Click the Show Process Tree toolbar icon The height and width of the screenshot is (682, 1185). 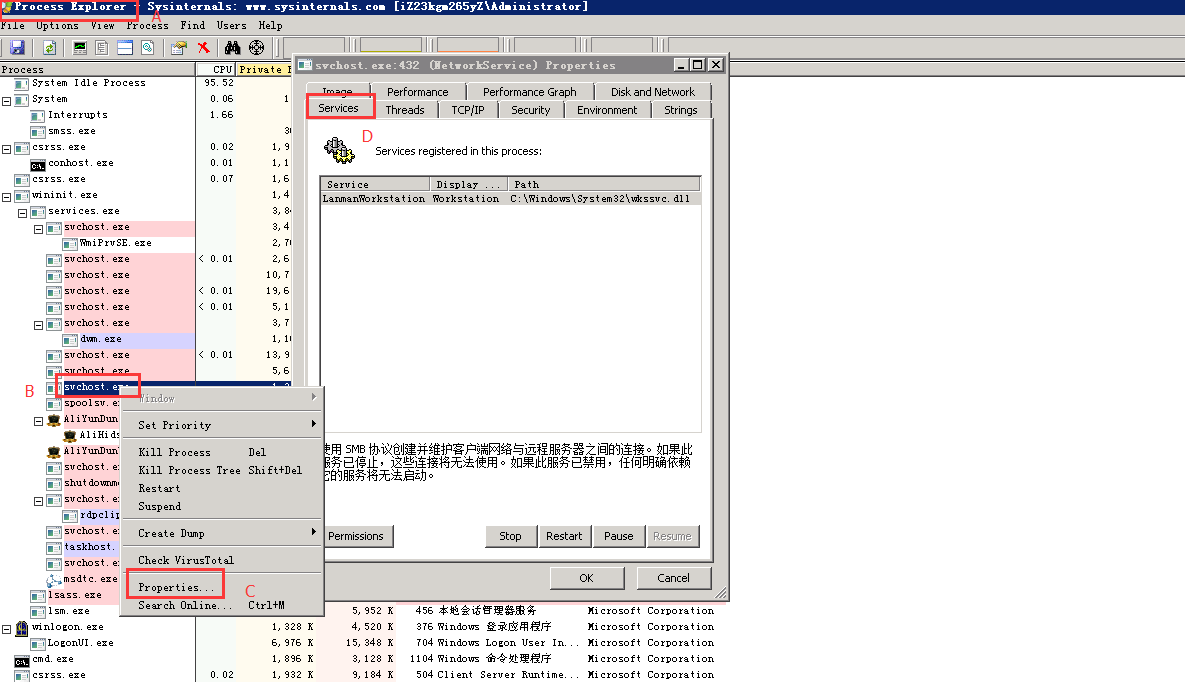coord(101,47)
